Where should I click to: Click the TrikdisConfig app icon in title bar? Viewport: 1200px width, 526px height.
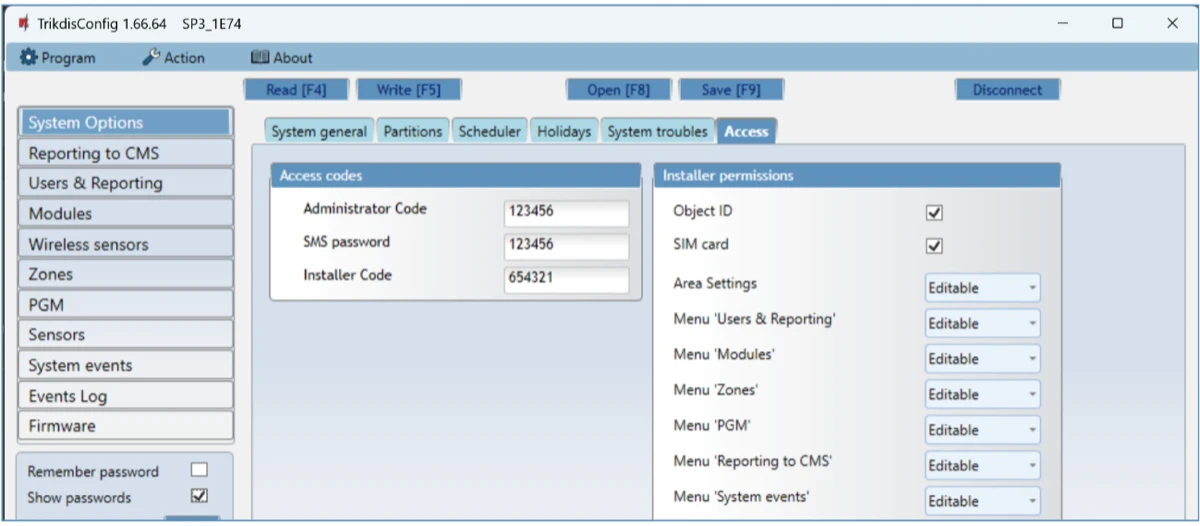[x=23, y=23]
